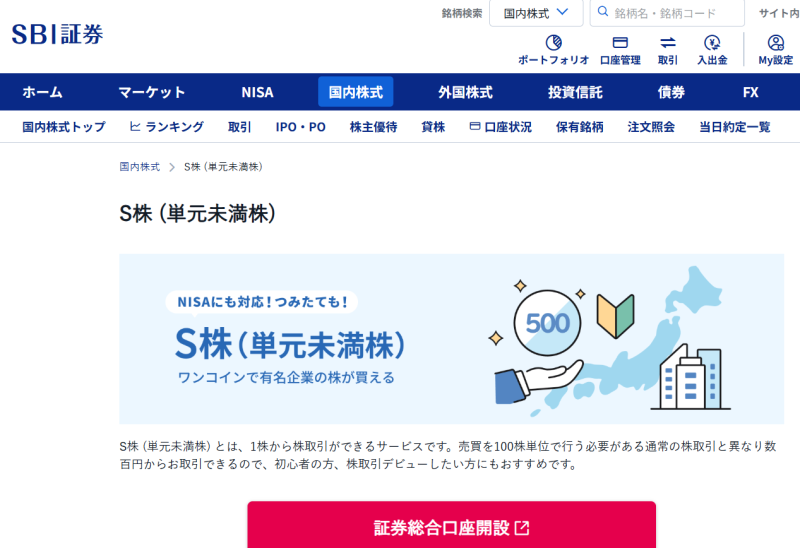Click the search magnifier icon
Viewport: 800px width, 548px height.
tap(603, 12)
